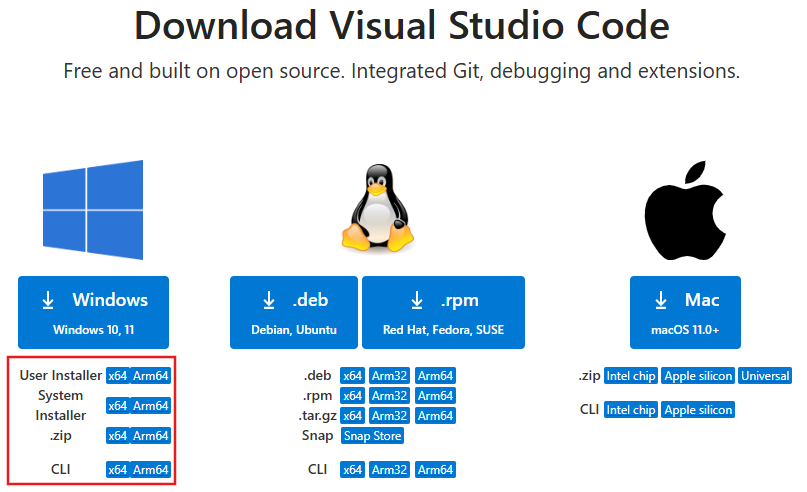Get Mac CLI for Apple silicon
This screenshot has height=492, width=807.
pyautogui.click(x=698, y=410)
